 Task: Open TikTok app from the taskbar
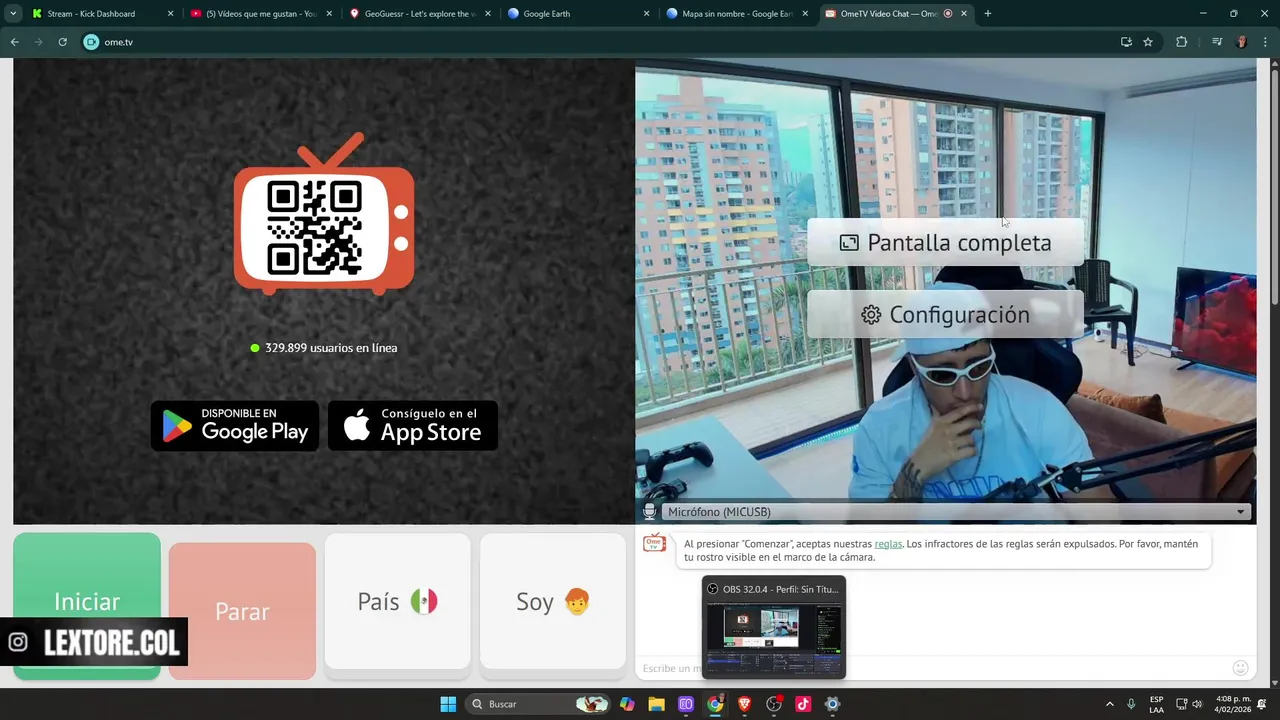point(803,704)
